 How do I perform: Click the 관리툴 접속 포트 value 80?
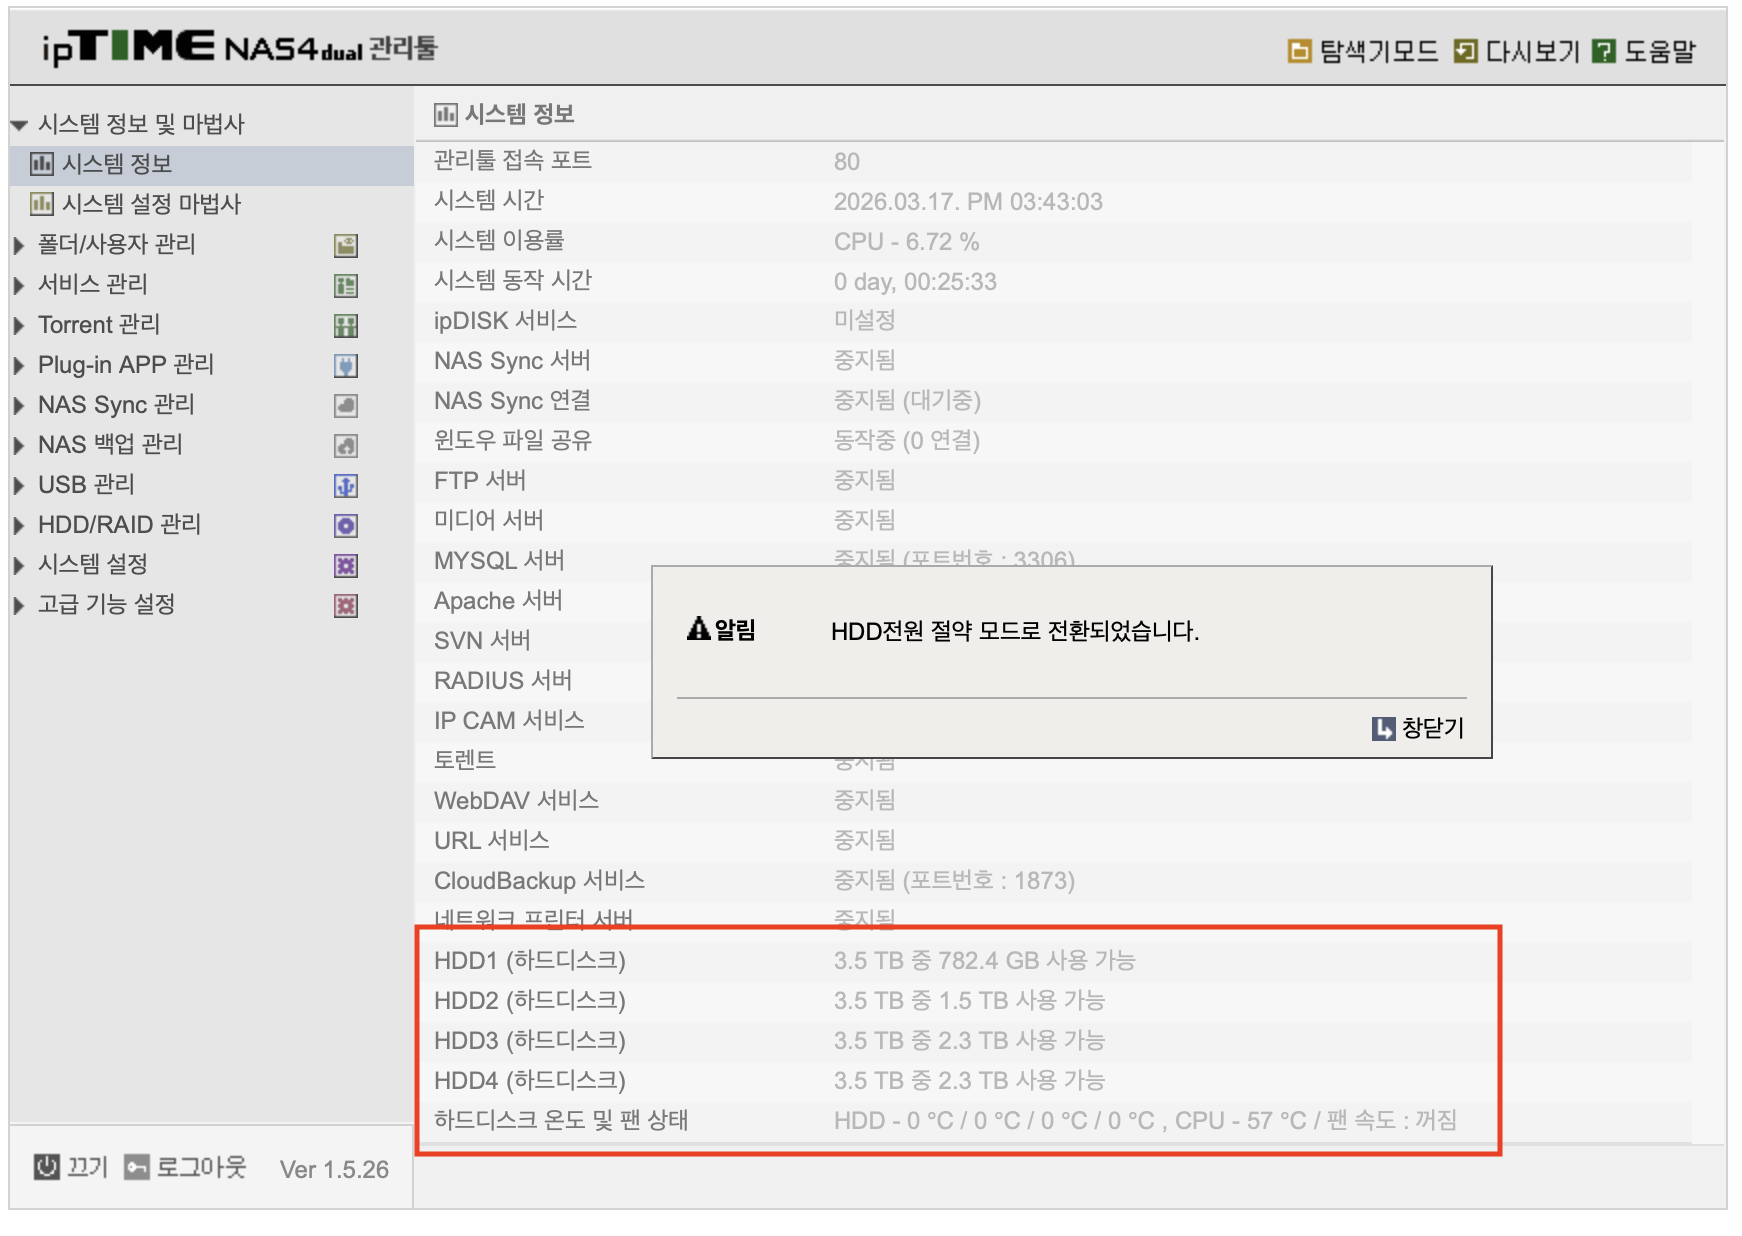[x=847, y=162]
